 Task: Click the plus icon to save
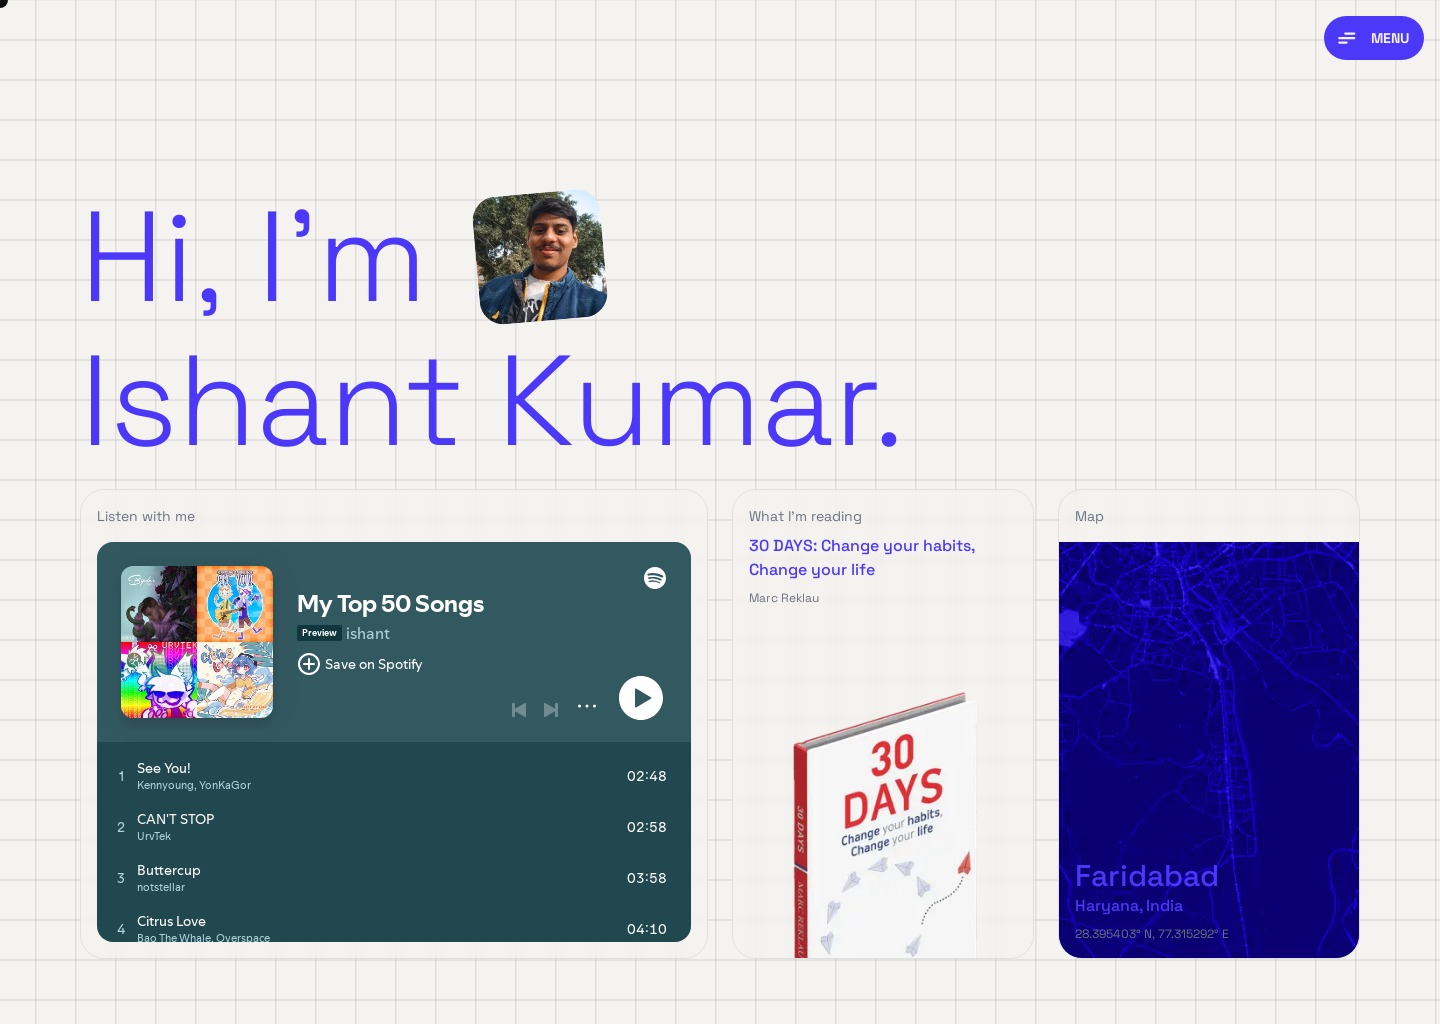(309, 664)
